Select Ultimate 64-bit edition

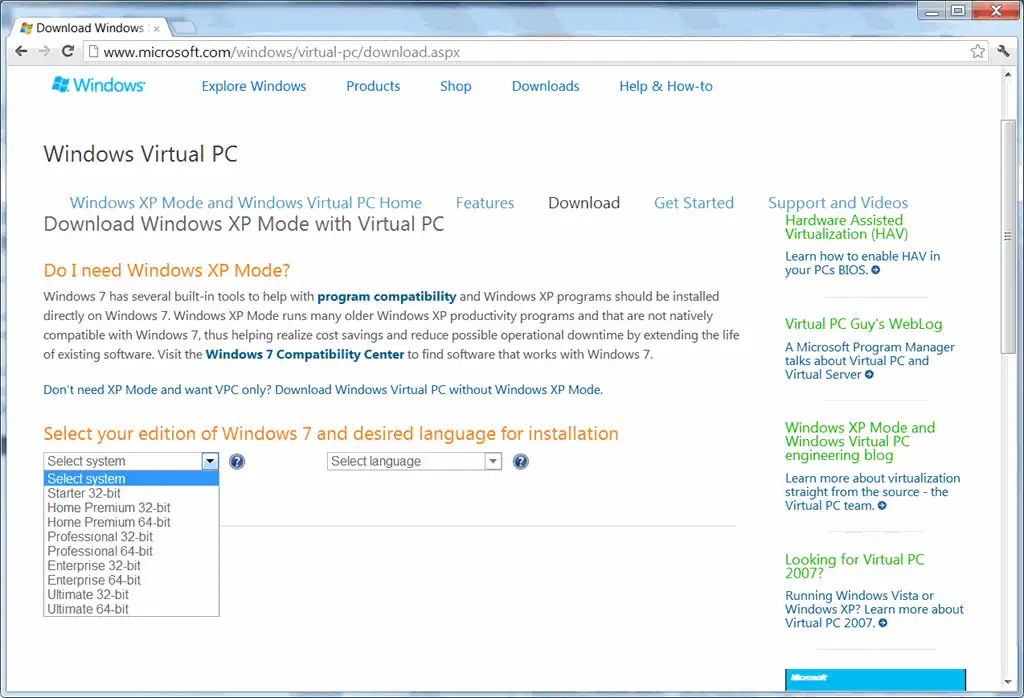coord(88,609)
